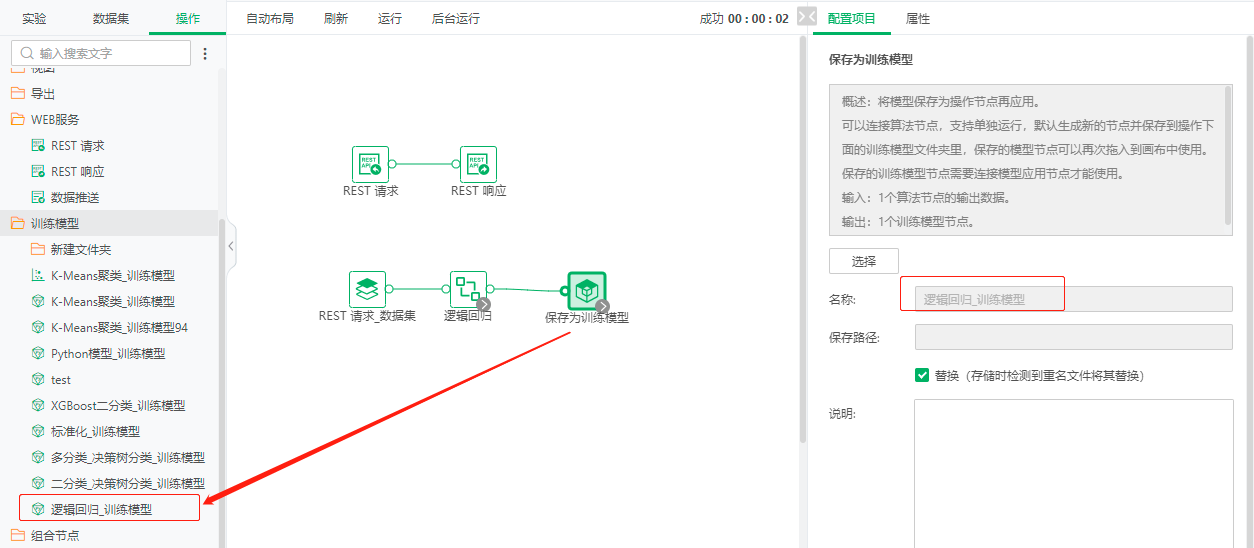Click the 保存为训练模型 node icon
This screenshot has height=548, width=1254.
(x=587, y=291)
